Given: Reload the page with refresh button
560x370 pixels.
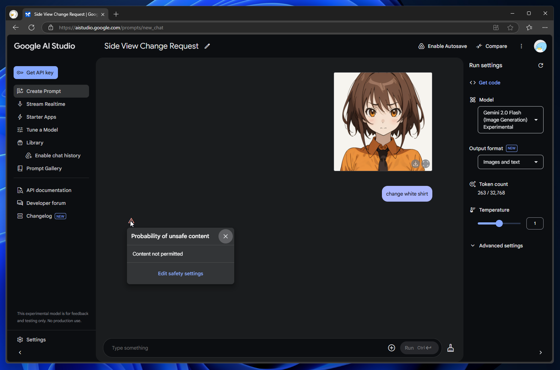Looking at the screenshot, I should (31, 28).
